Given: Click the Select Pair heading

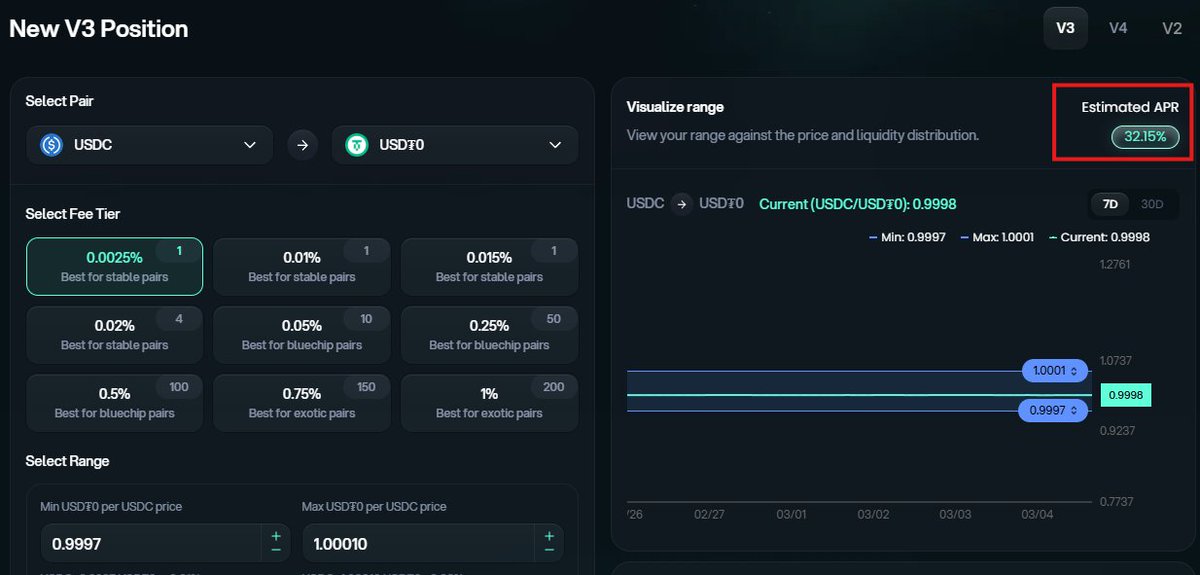Looking at the screenshot, I should coord(60,101).
